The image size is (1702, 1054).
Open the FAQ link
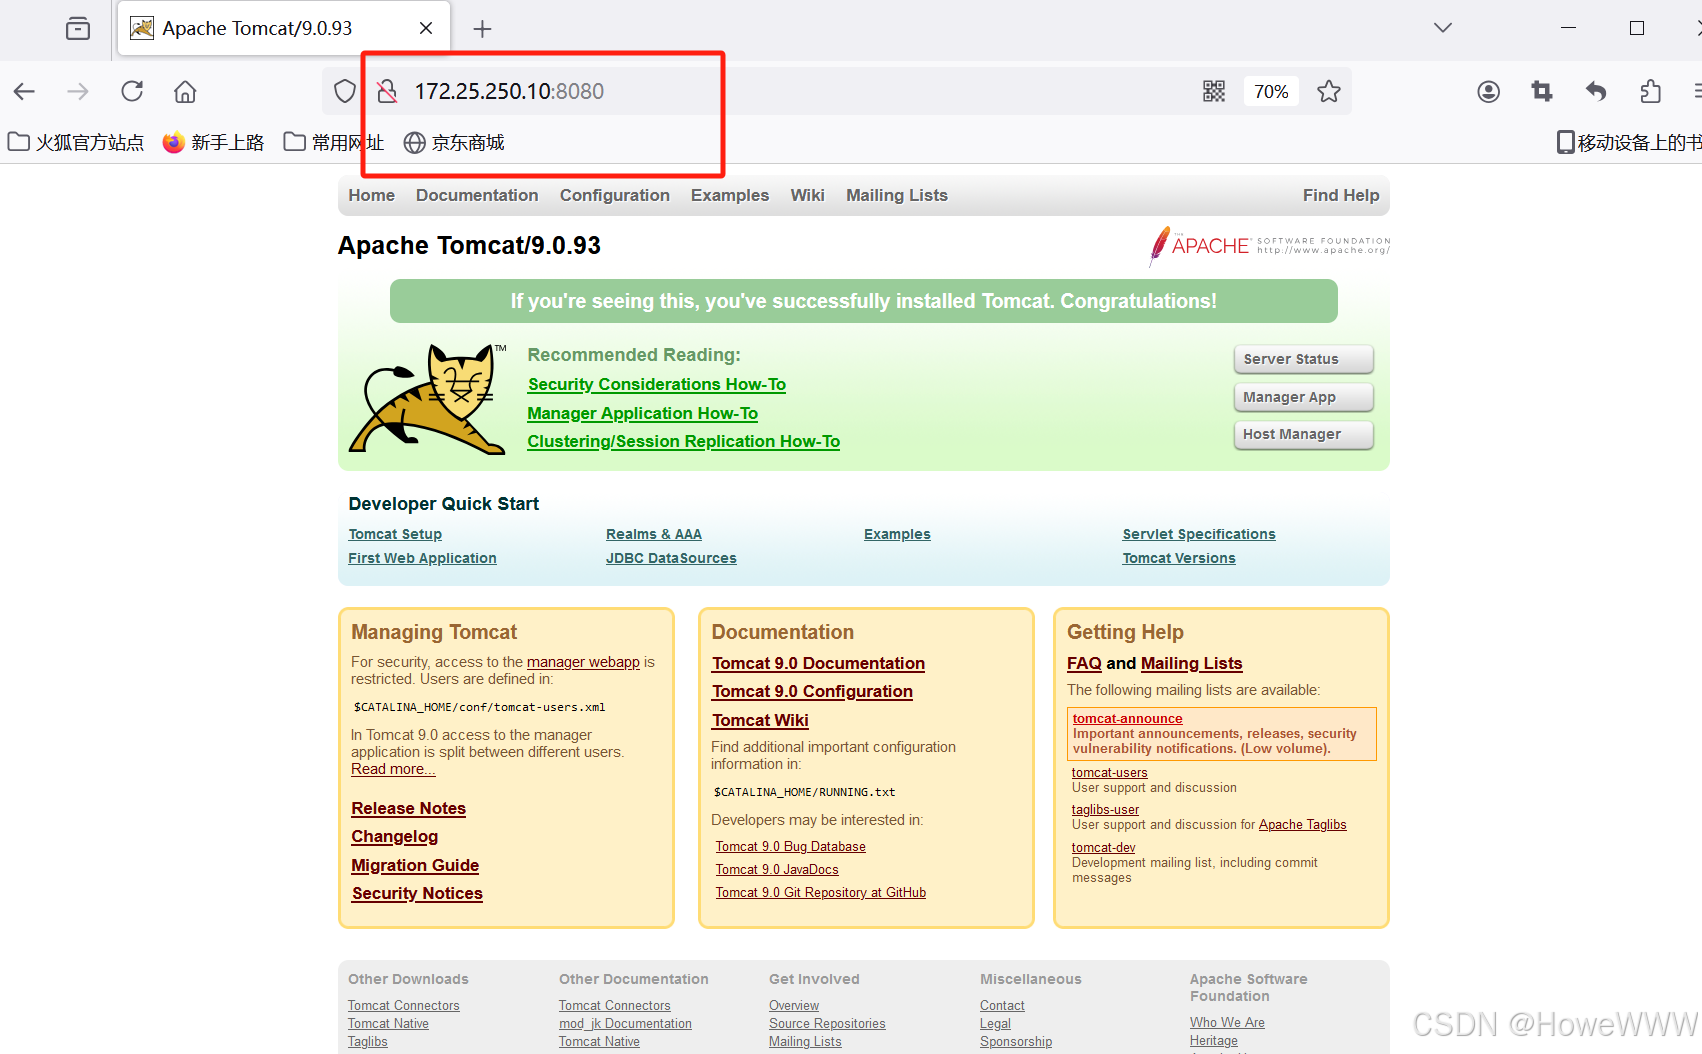(x=1084, y=663)
